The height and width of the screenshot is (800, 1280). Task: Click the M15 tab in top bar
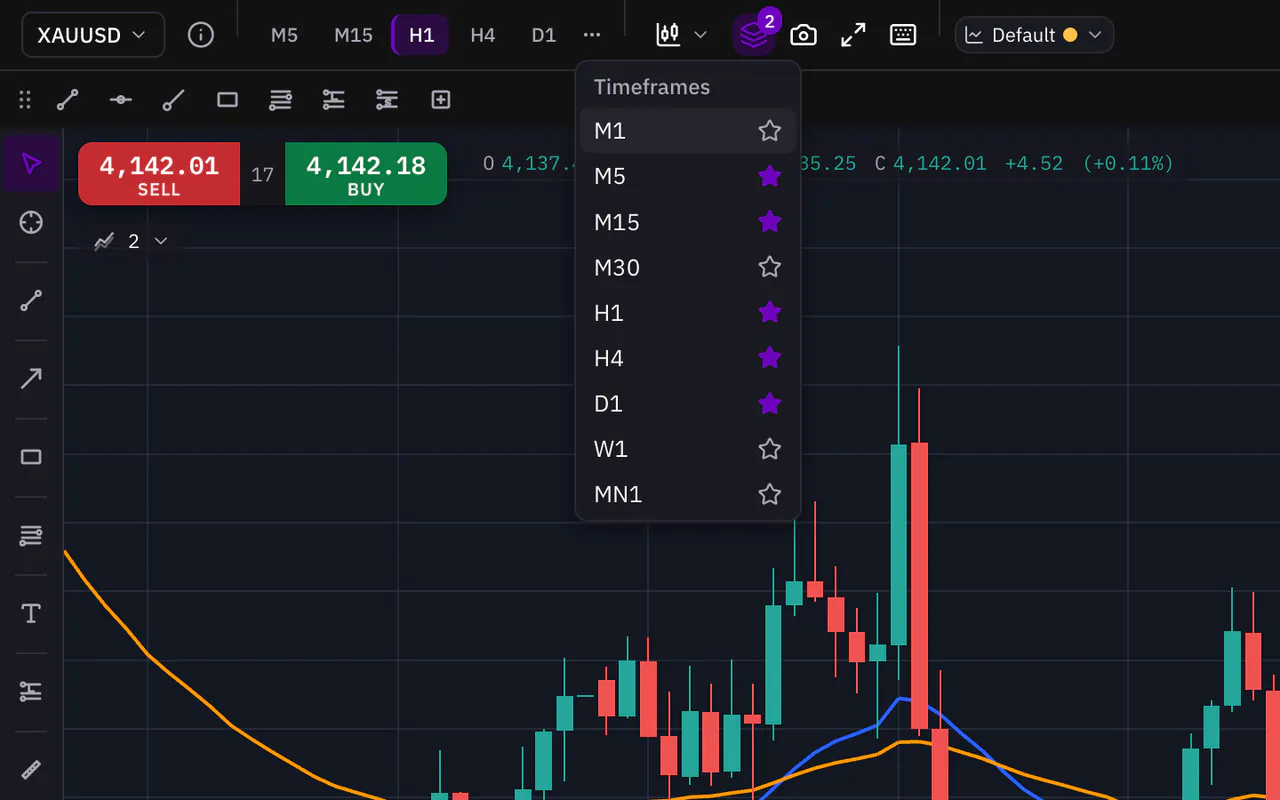(x=353, y=35)
